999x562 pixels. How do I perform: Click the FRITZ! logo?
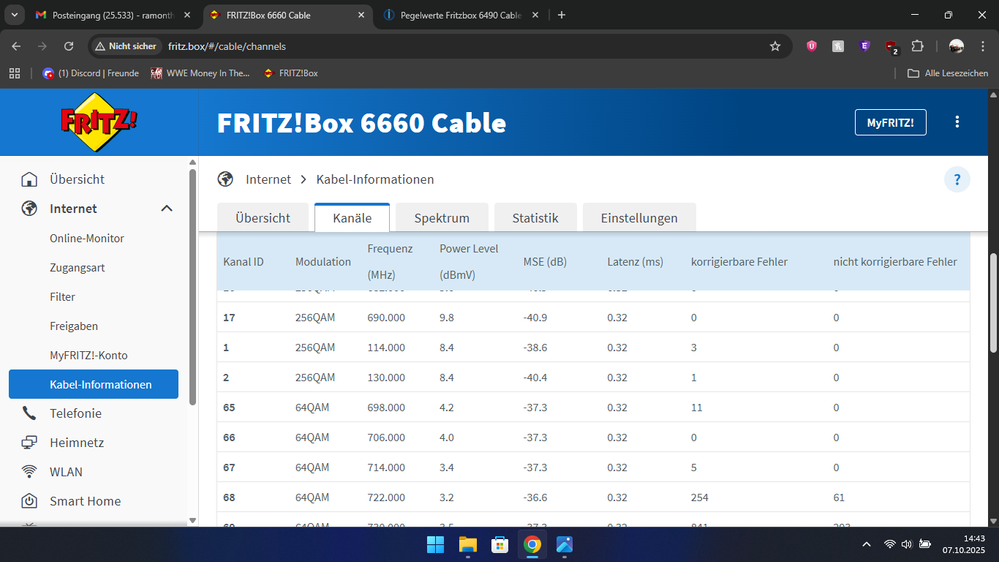click(x=98, y=122)
